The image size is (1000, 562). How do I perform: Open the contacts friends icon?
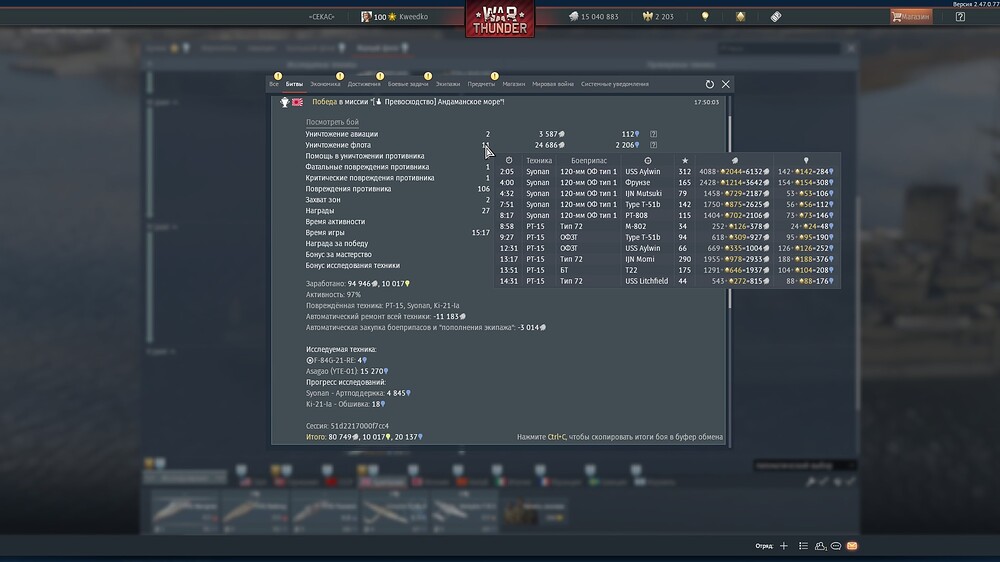820,546
